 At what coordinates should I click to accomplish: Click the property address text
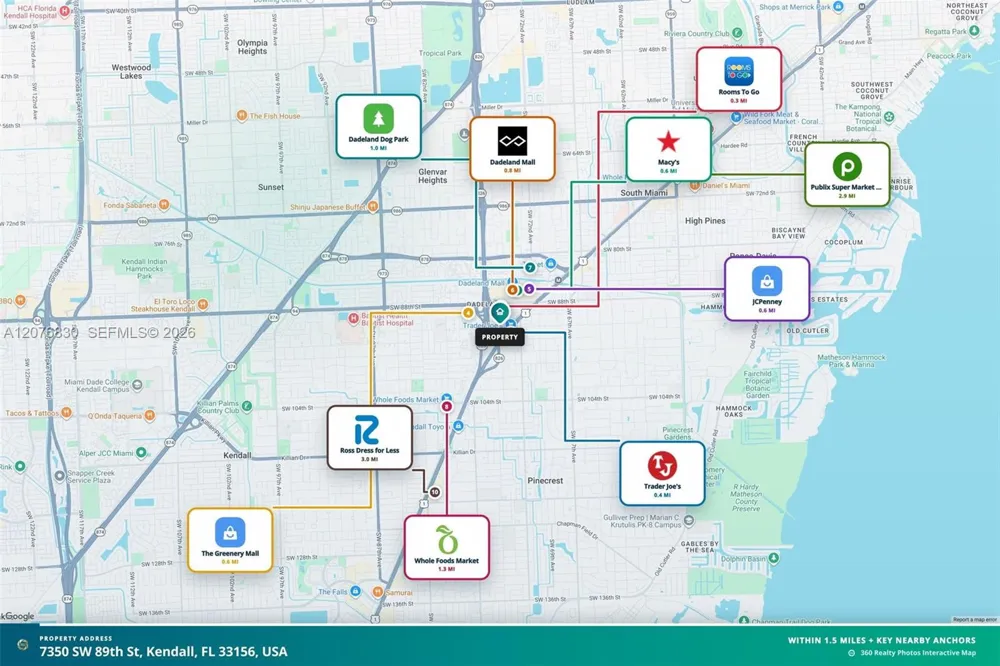click(x=163, y=651)
